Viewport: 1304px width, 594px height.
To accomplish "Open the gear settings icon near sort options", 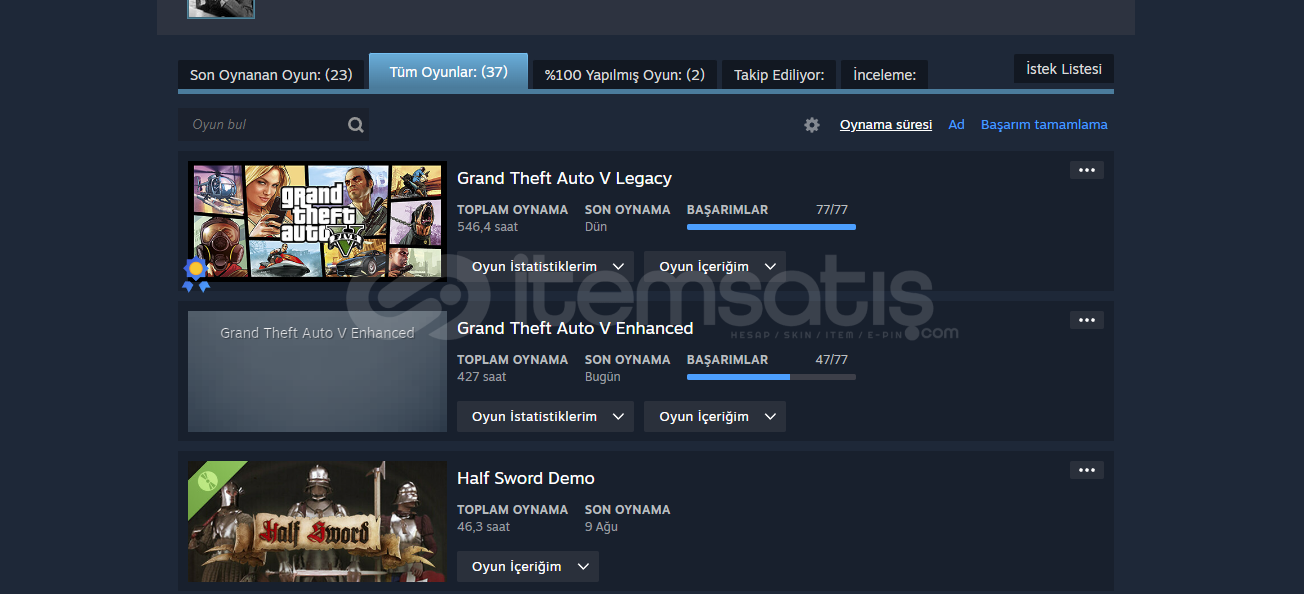I will pyautogui.click(x=812, y=125).
